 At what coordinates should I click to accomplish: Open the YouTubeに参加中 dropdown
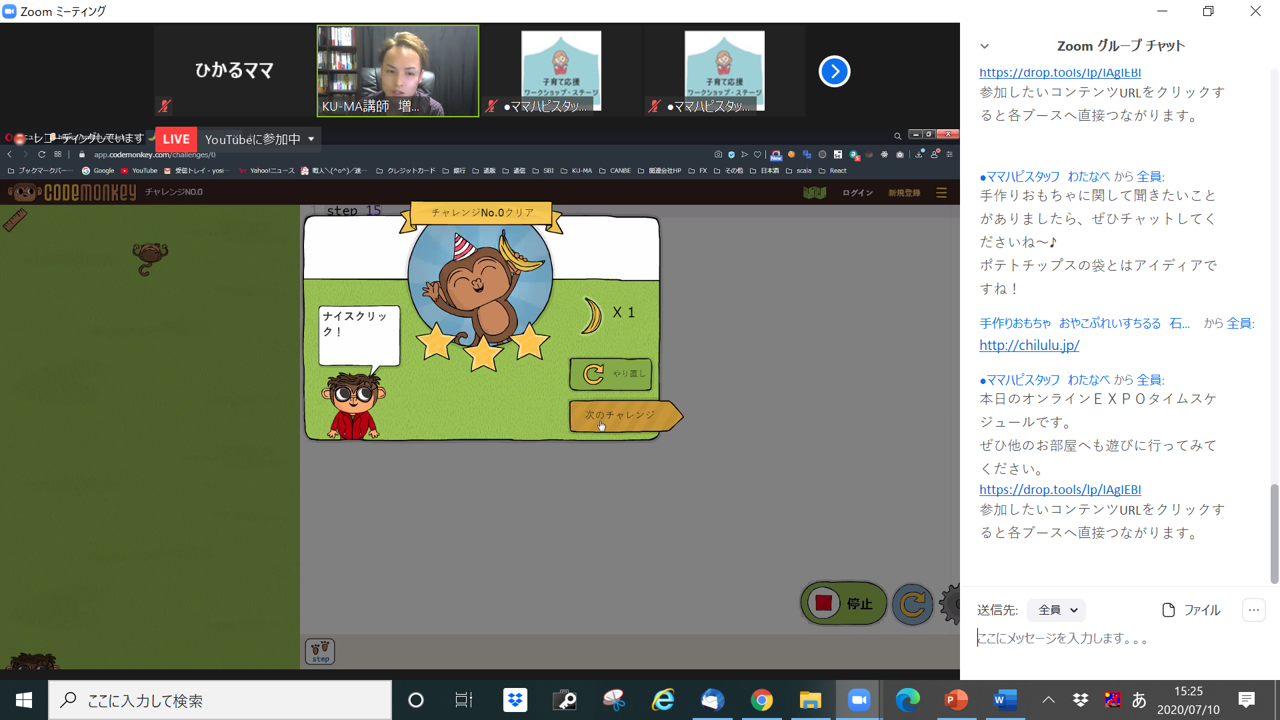point(259,139)
